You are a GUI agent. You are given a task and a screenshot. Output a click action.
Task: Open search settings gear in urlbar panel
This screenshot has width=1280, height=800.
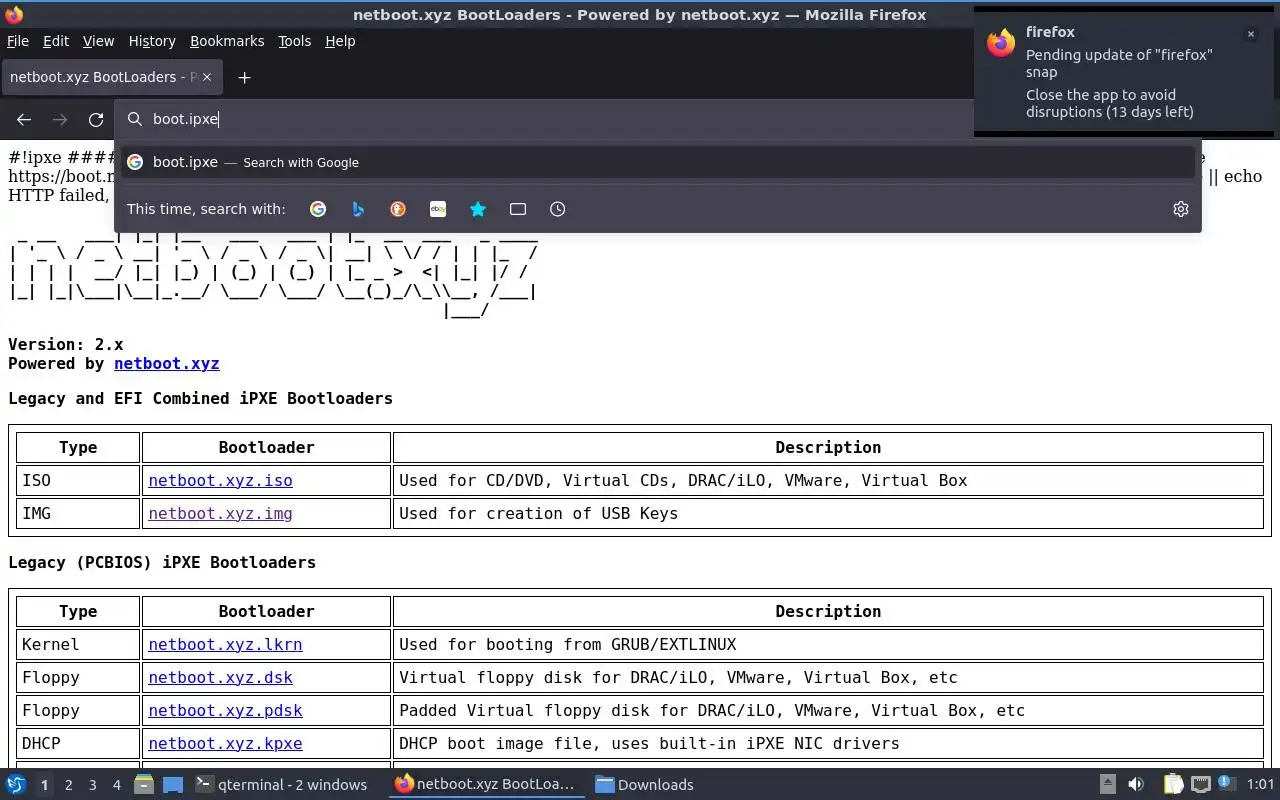[x=1181, y=209]
